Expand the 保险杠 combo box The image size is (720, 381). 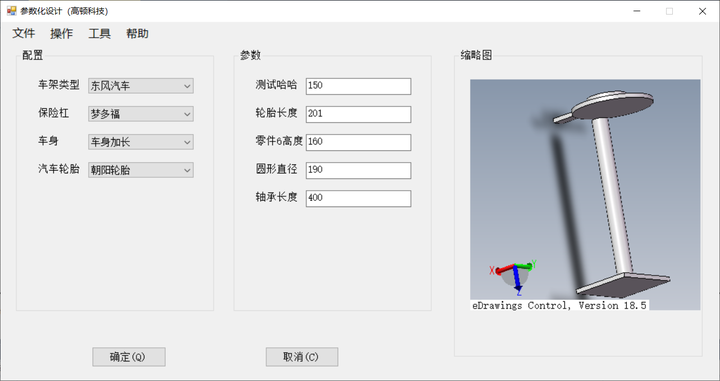(141, 114)
